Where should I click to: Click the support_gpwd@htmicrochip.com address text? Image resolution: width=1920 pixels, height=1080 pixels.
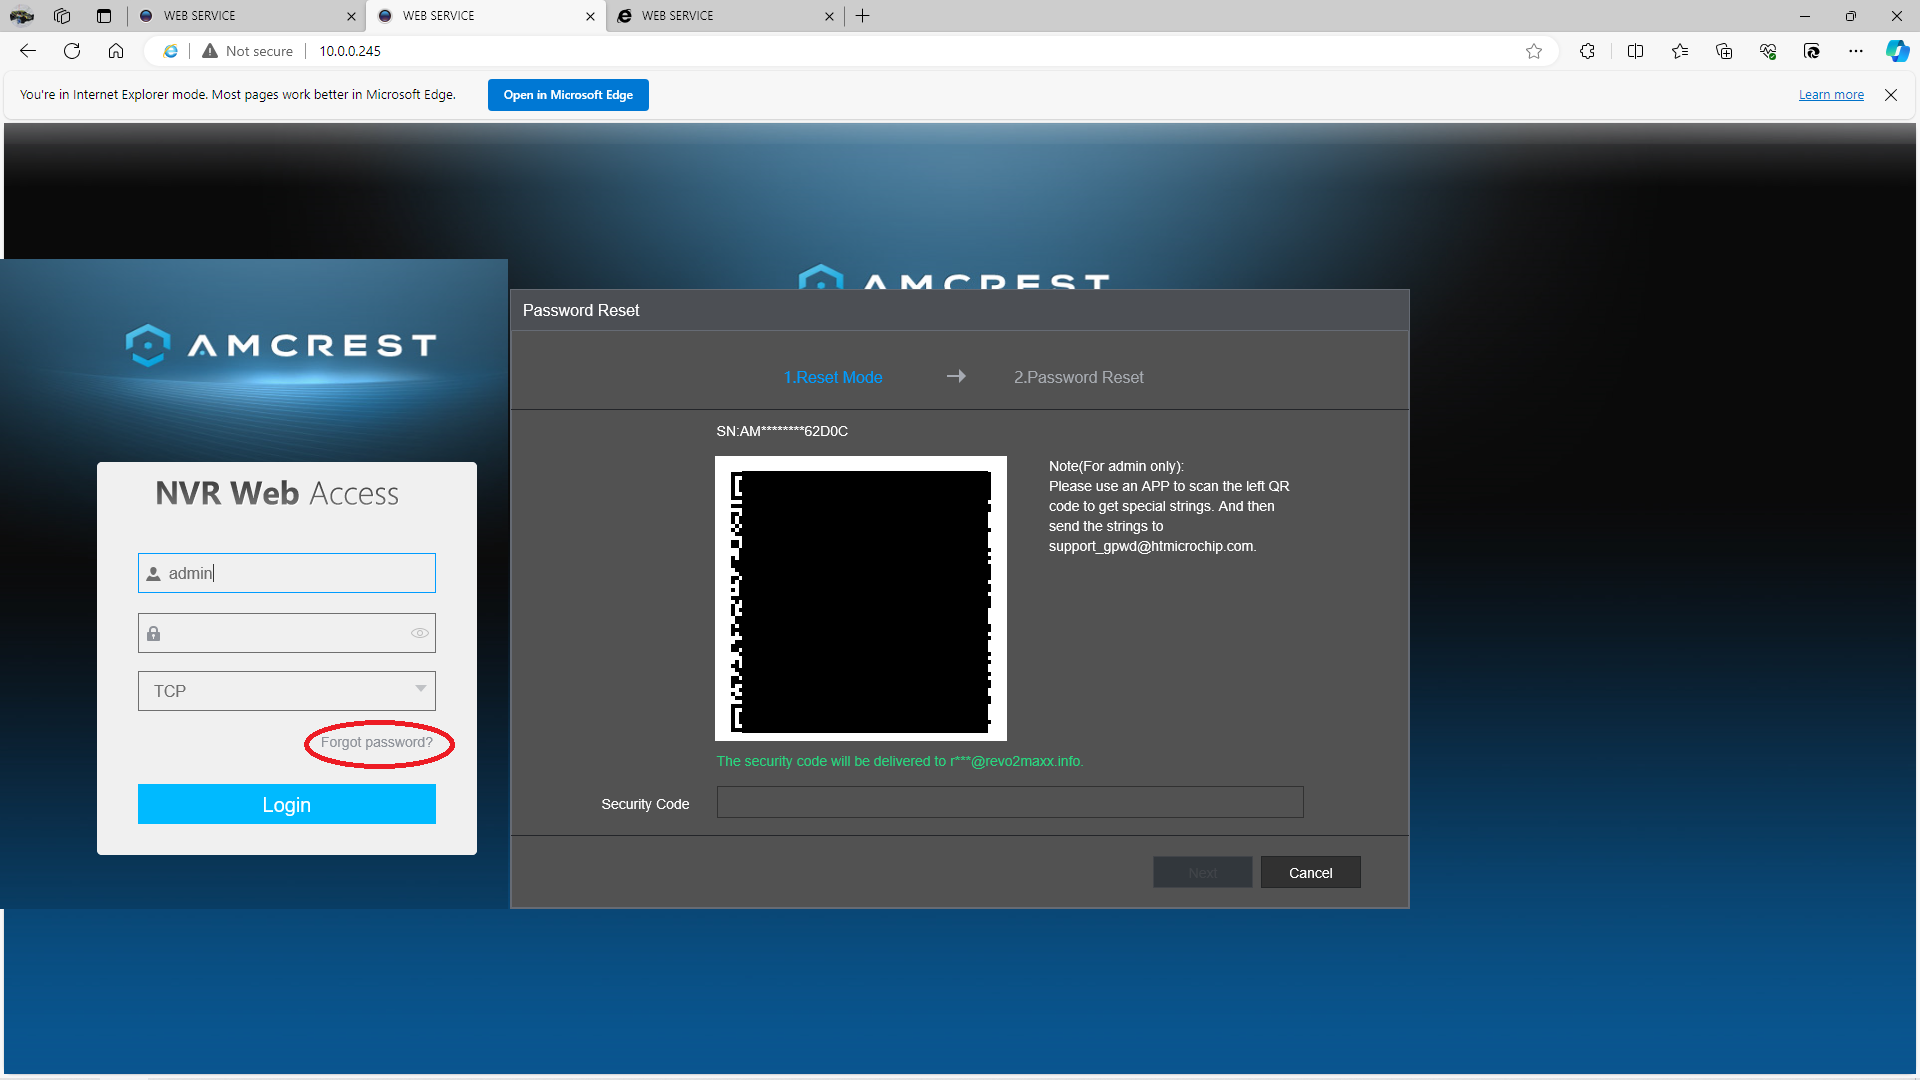click(1151, 546)
